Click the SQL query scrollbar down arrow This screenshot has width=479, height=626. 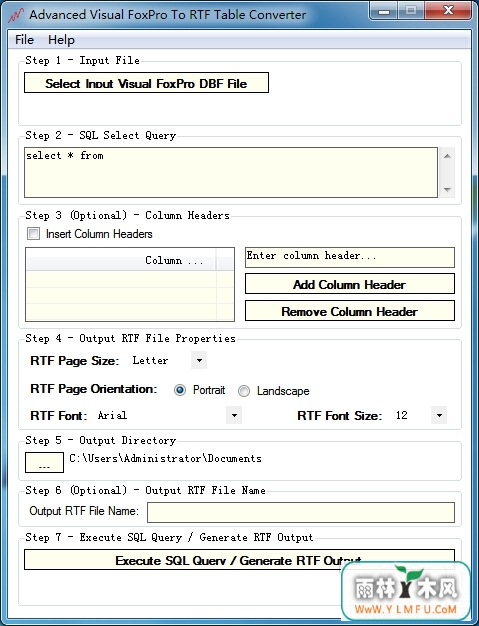point(447,190)
